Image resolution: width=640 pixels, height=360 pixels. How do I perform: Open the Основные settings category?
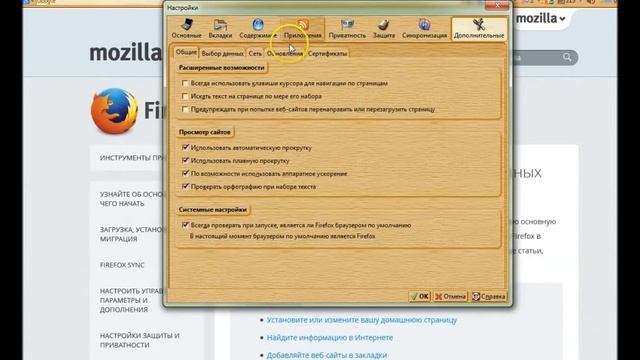pyautogui.click(x=187, y=29)
